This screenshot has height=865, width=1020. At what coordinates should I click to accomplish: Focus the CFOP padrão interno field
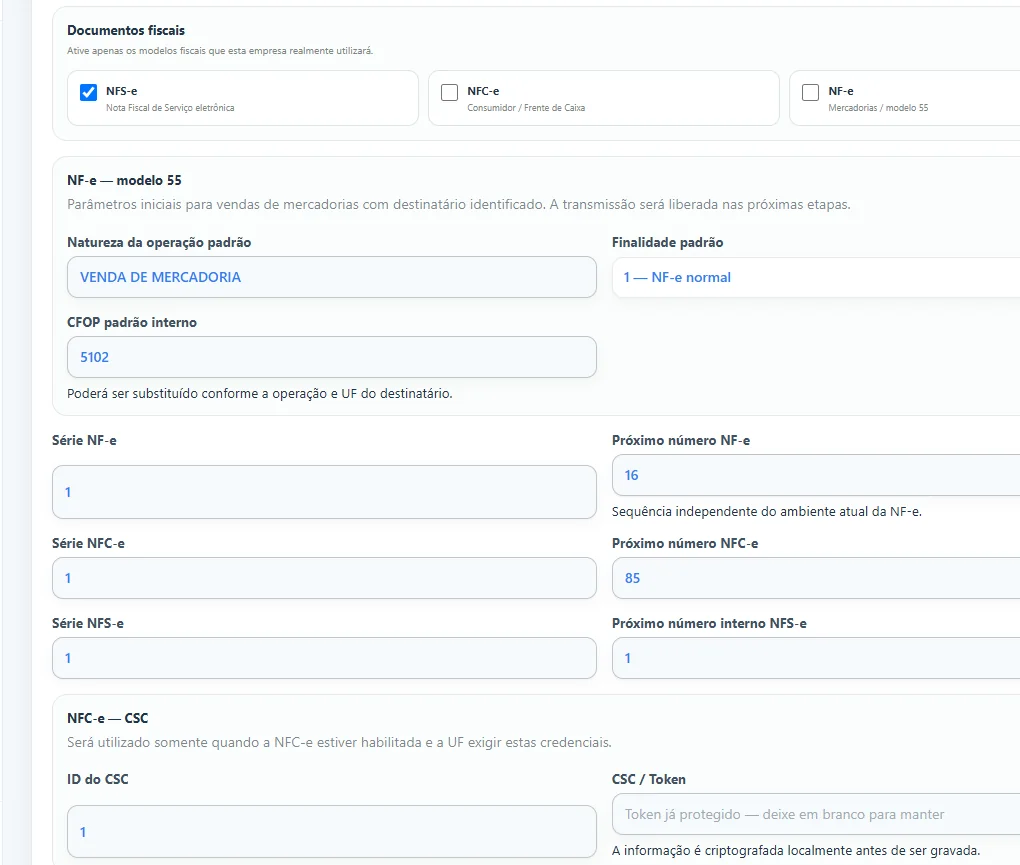pyautogui.click(x=332, y=357)
